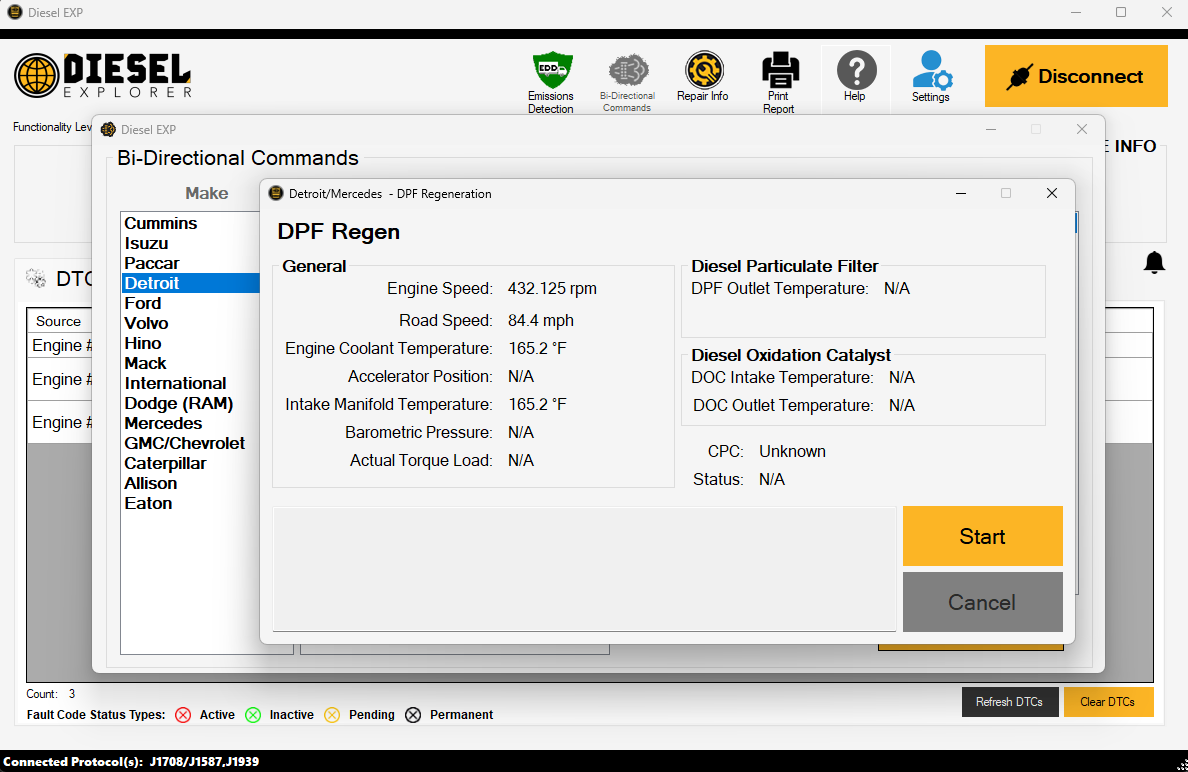Click the CPC value Unknown
The height and width of the screenshot is (772, 1188).
(793, 452)
